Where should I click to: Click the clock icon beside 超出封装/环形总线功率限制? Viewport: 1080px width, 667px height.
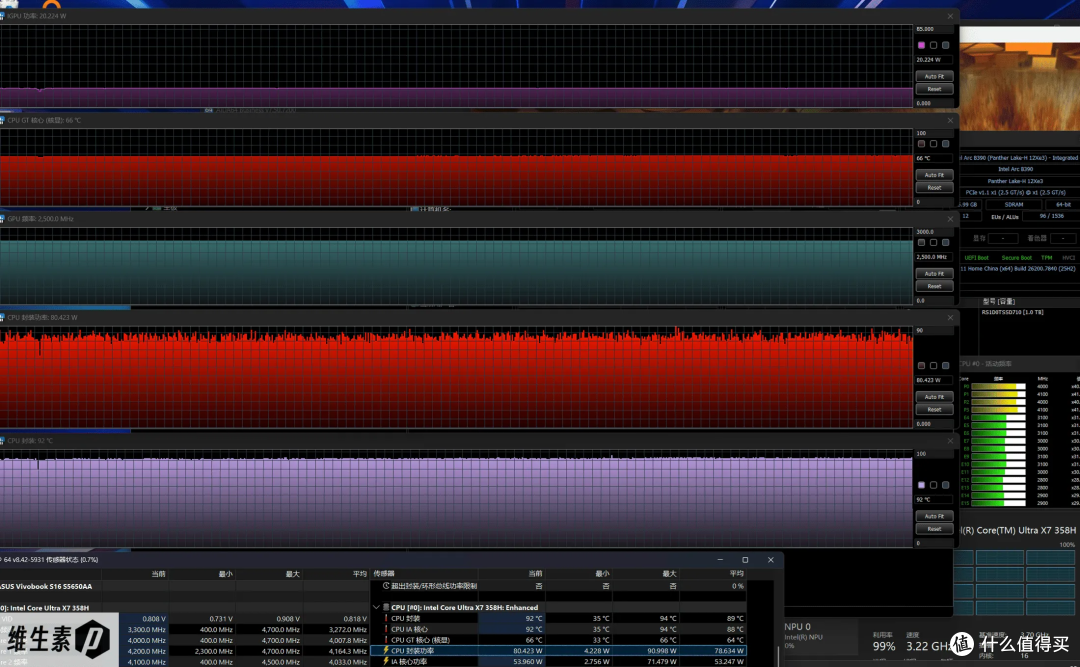pos(386,586)
